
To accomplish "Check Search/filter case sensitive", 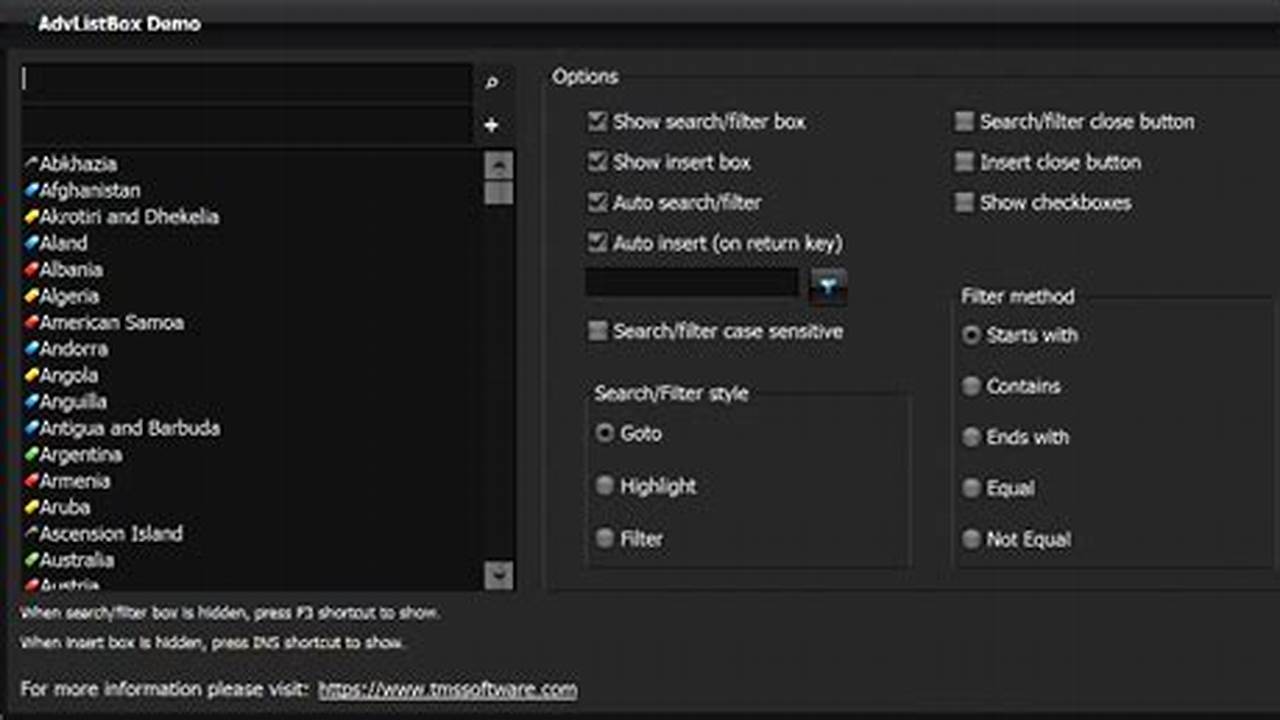I will point(597,331).
